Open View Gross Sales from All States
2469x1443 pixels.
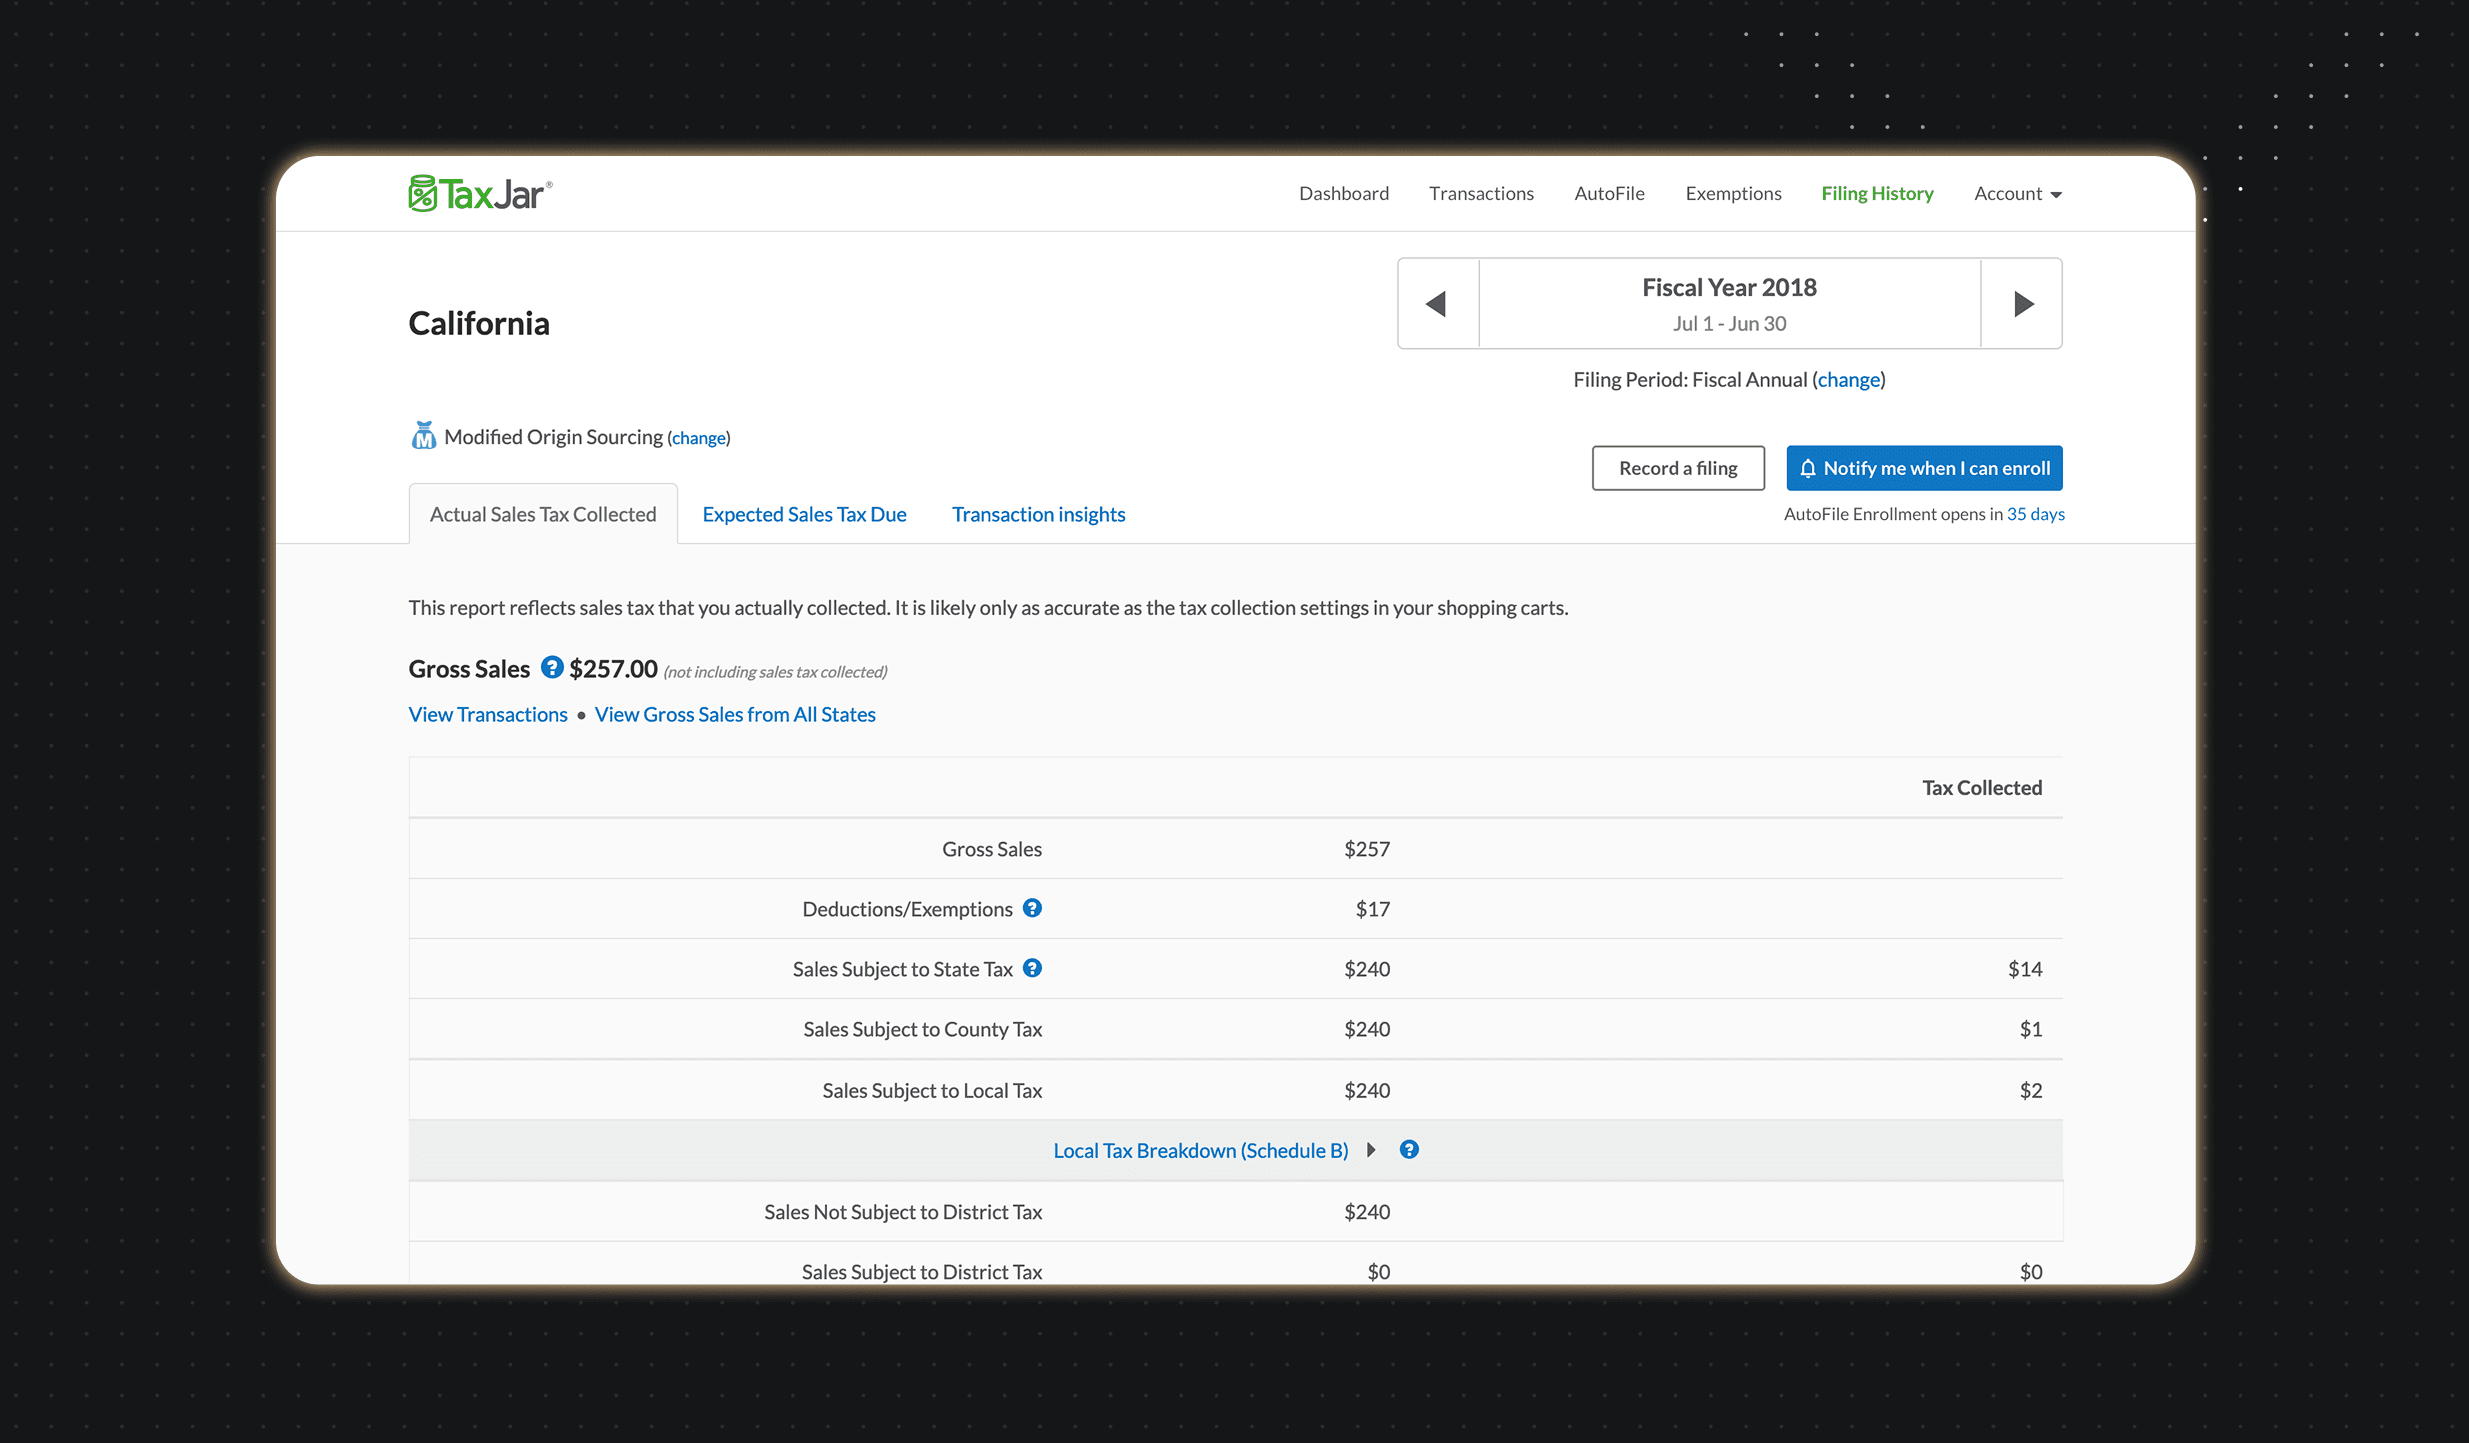coord(735,714)
